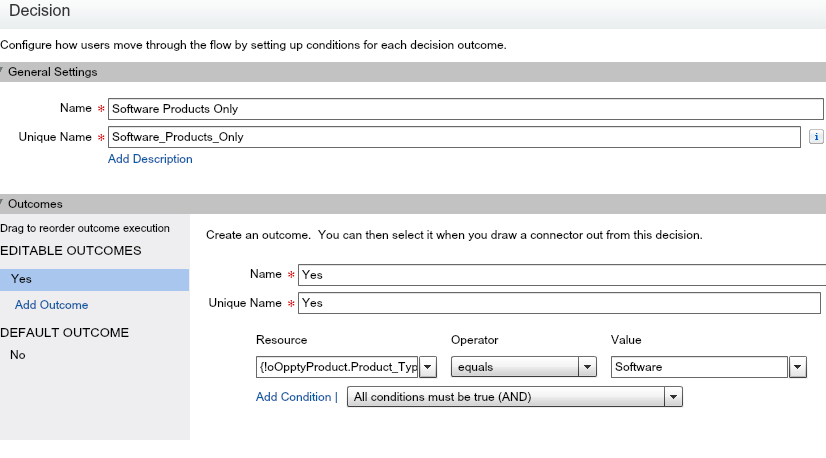Click the info icon beside Unique Name

pos(816,137)
